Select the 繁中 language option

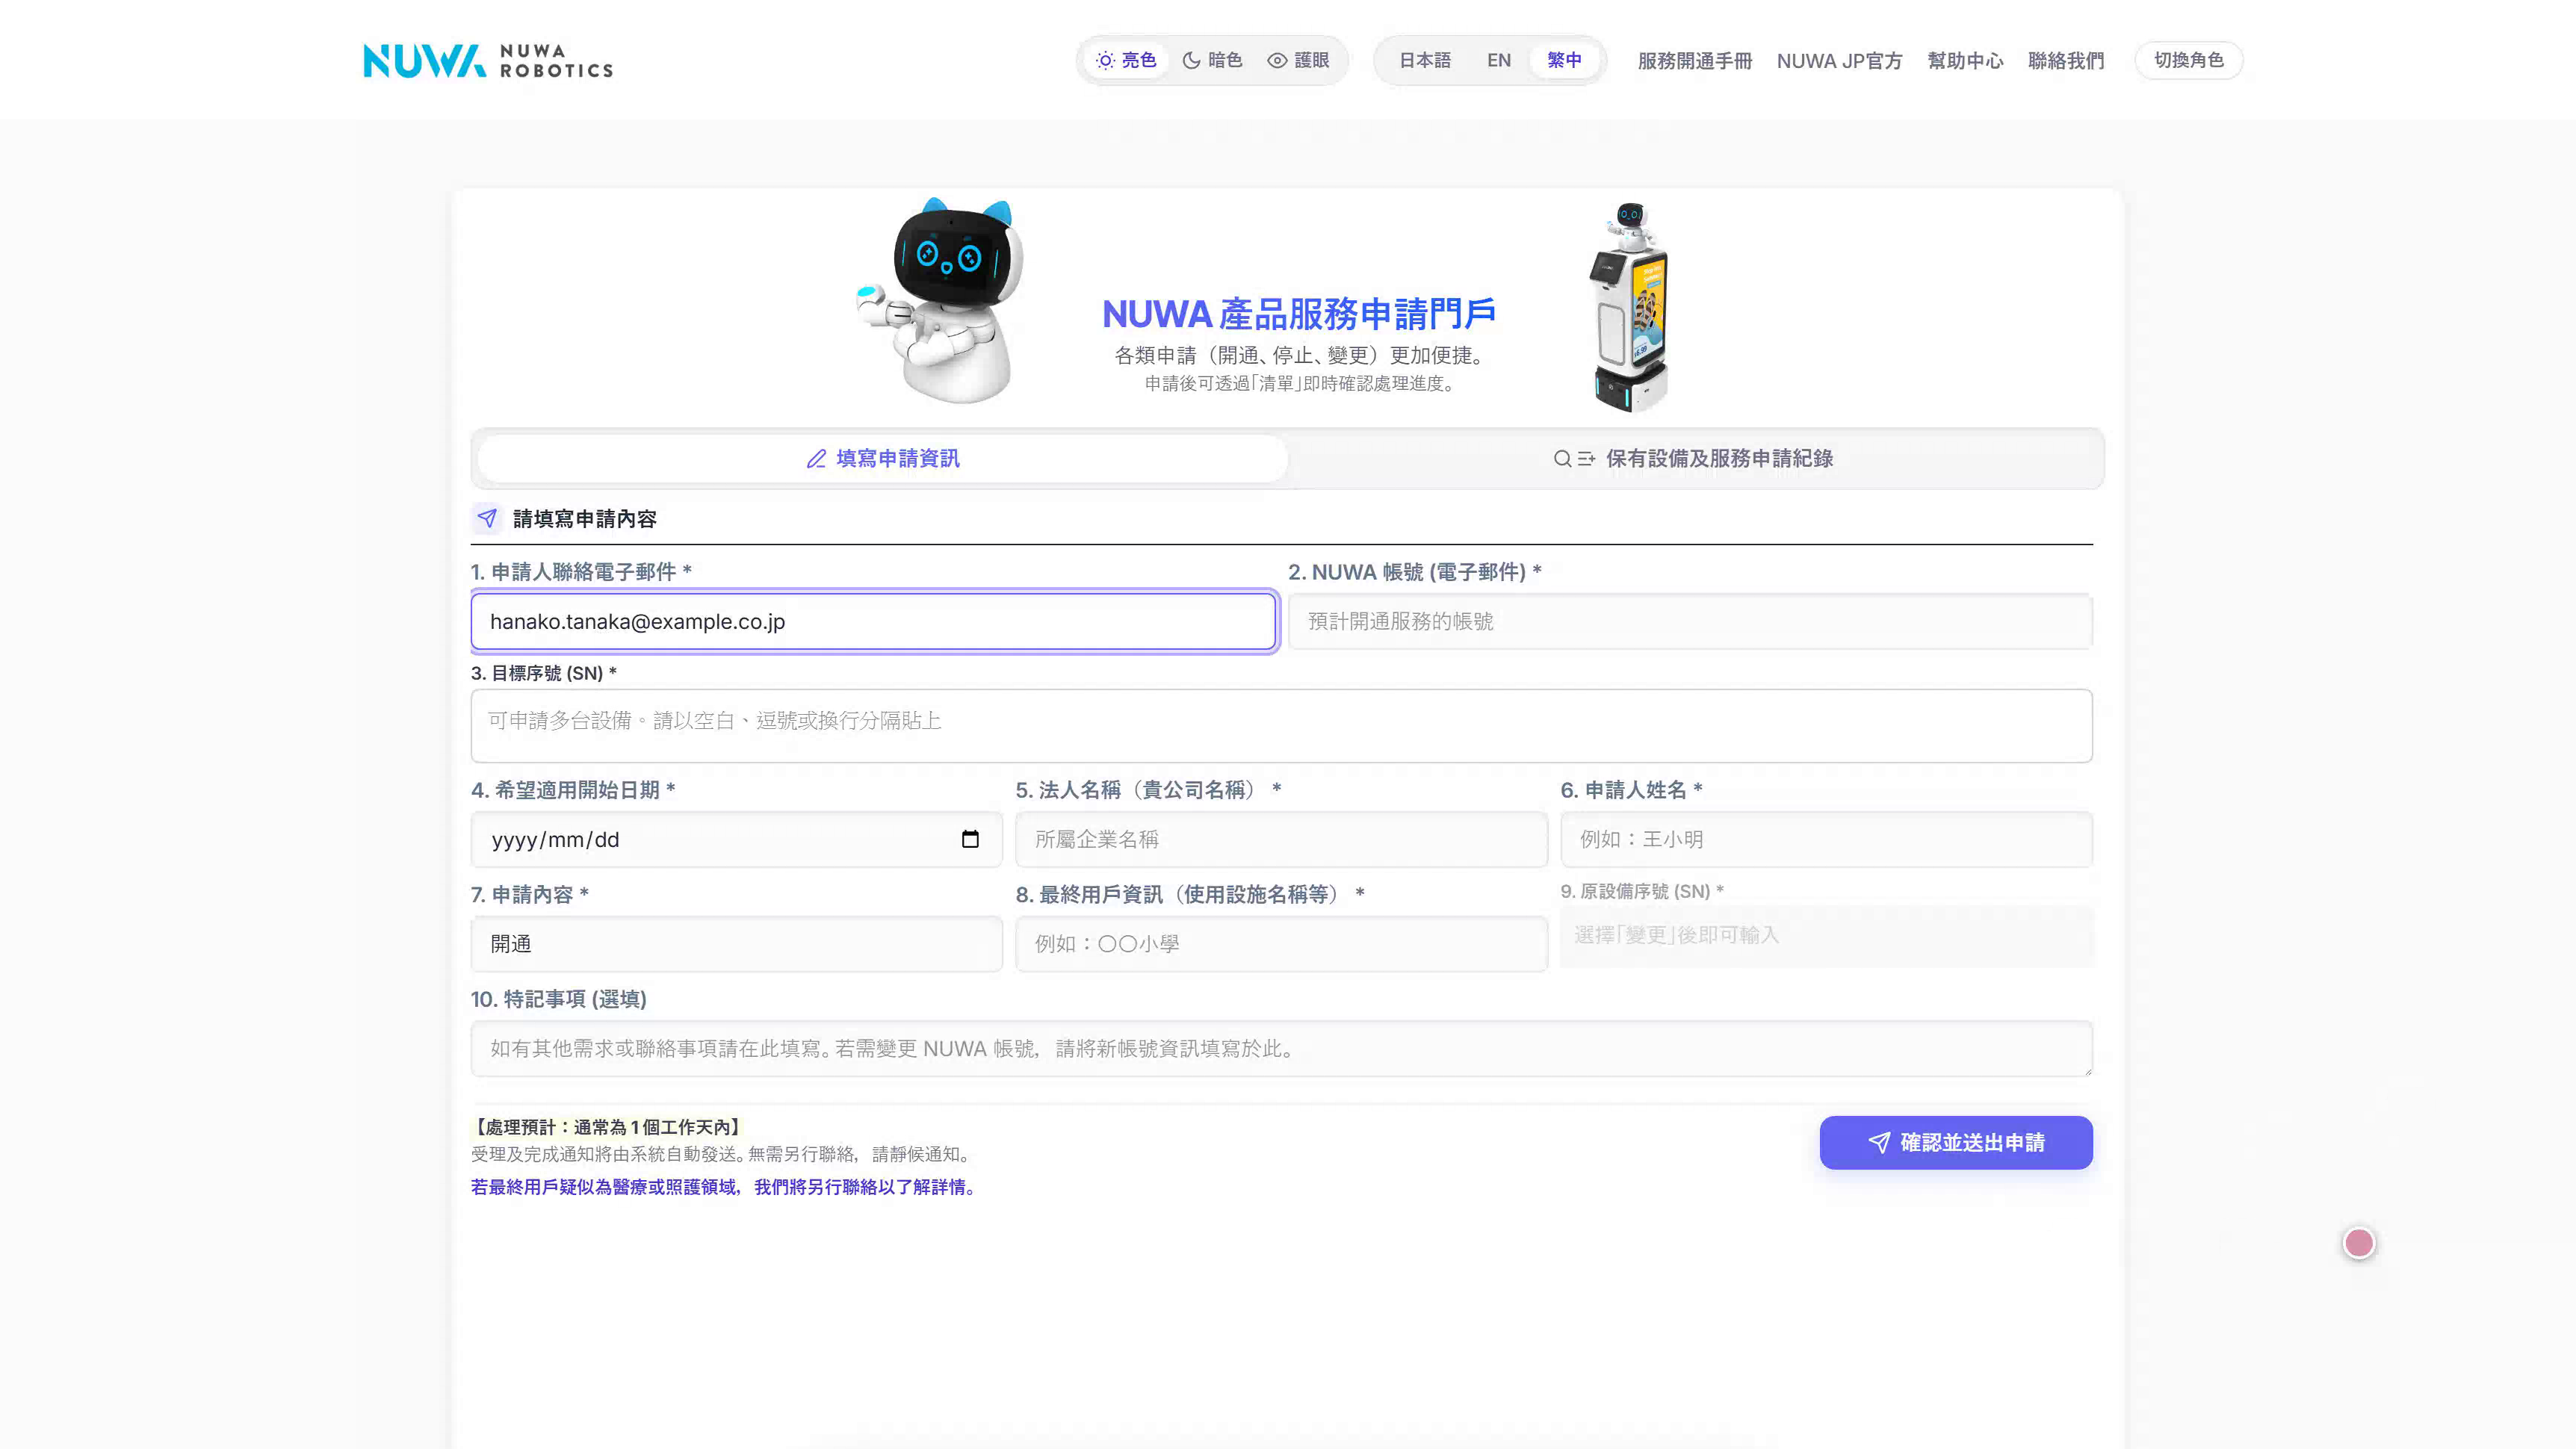click(1564, 60)
